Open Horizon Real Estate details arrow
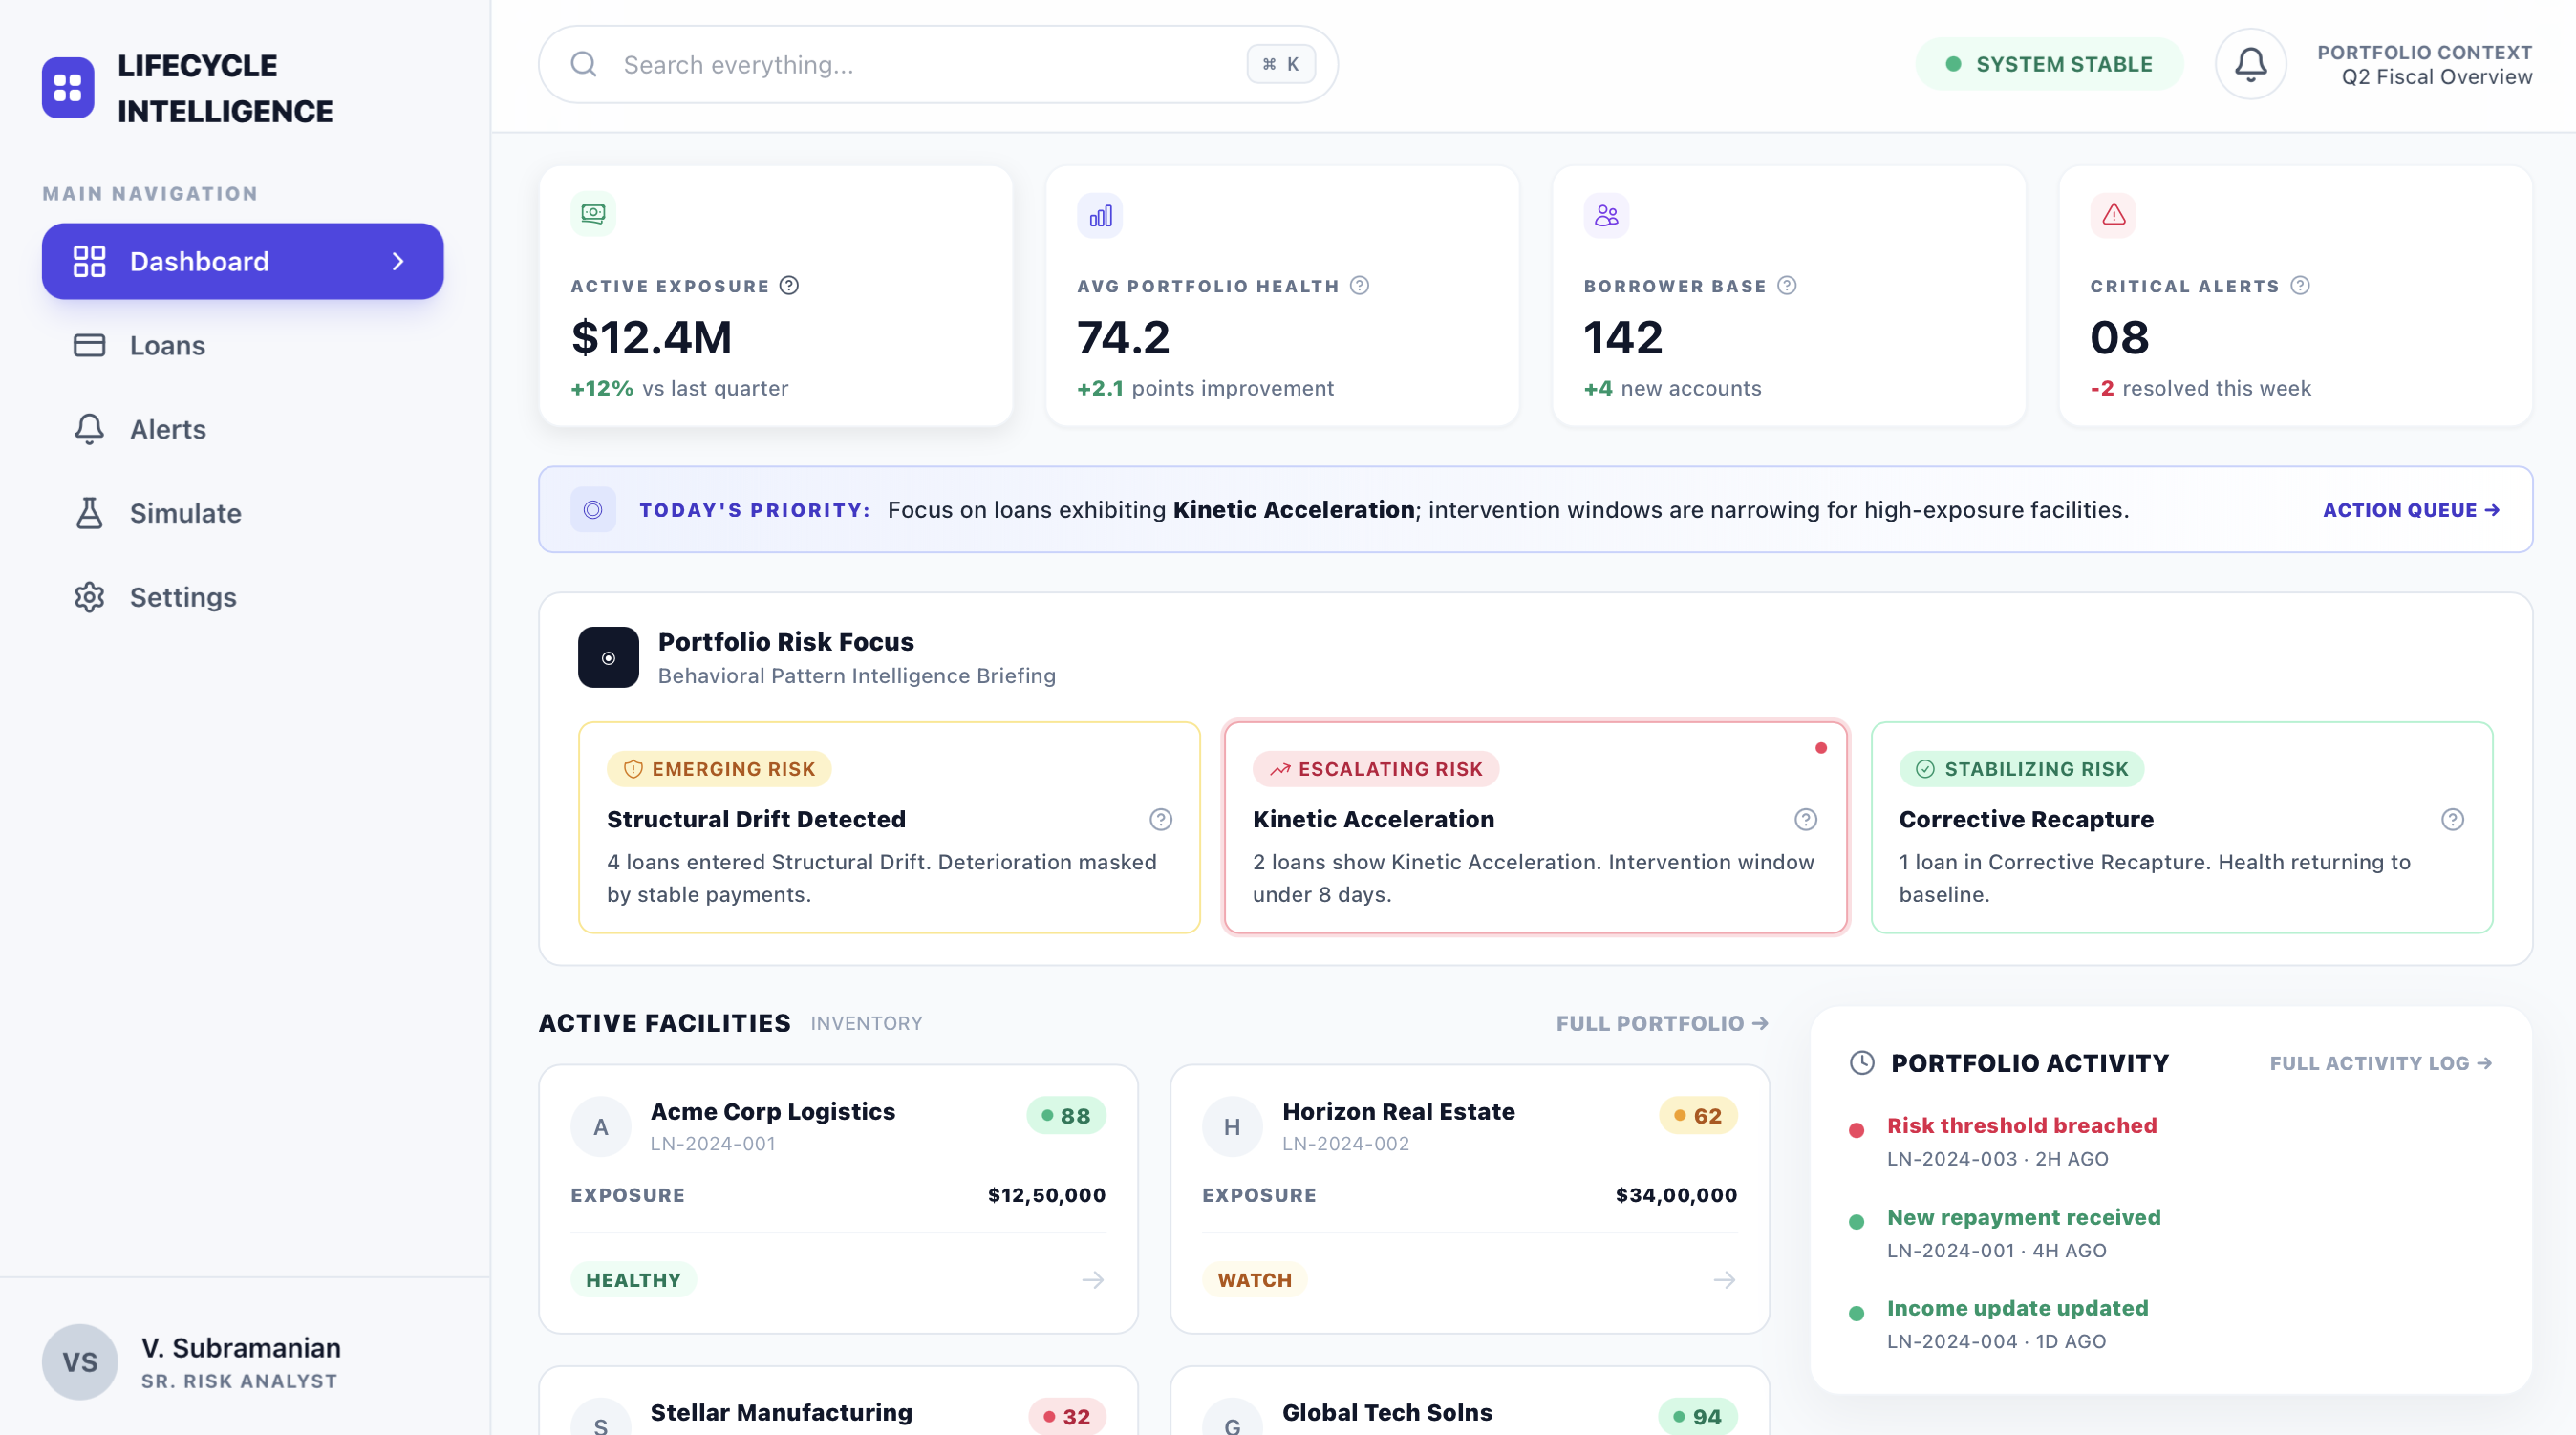This screenshot has width=2576, height=1435. point(1724,1279)
